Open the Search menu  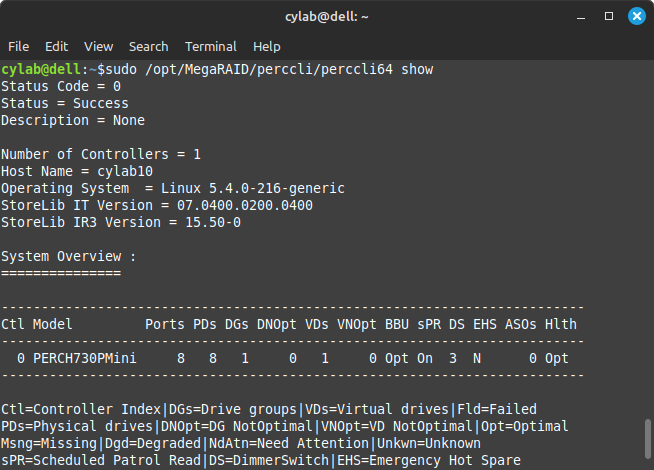point(148,46)
